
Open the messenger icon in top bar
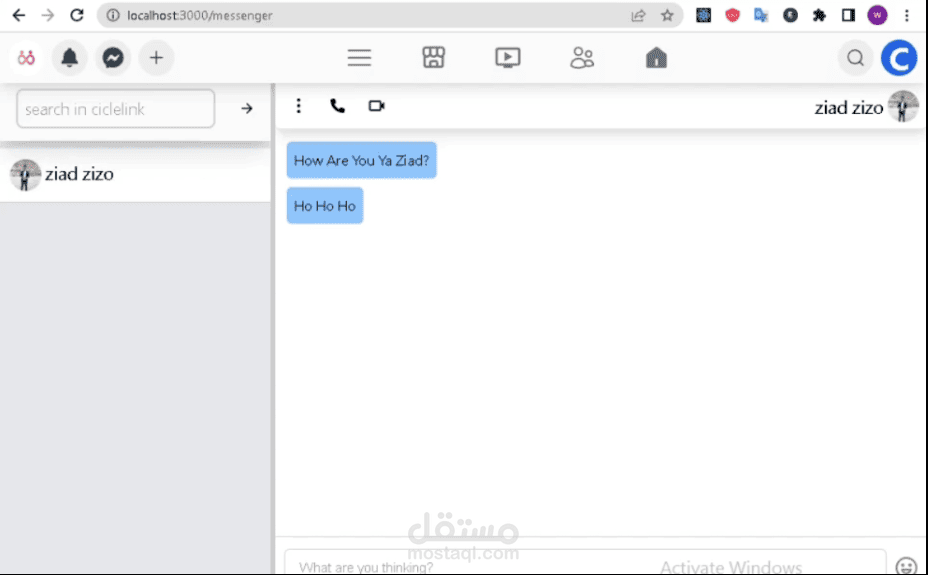pos(113,58)
